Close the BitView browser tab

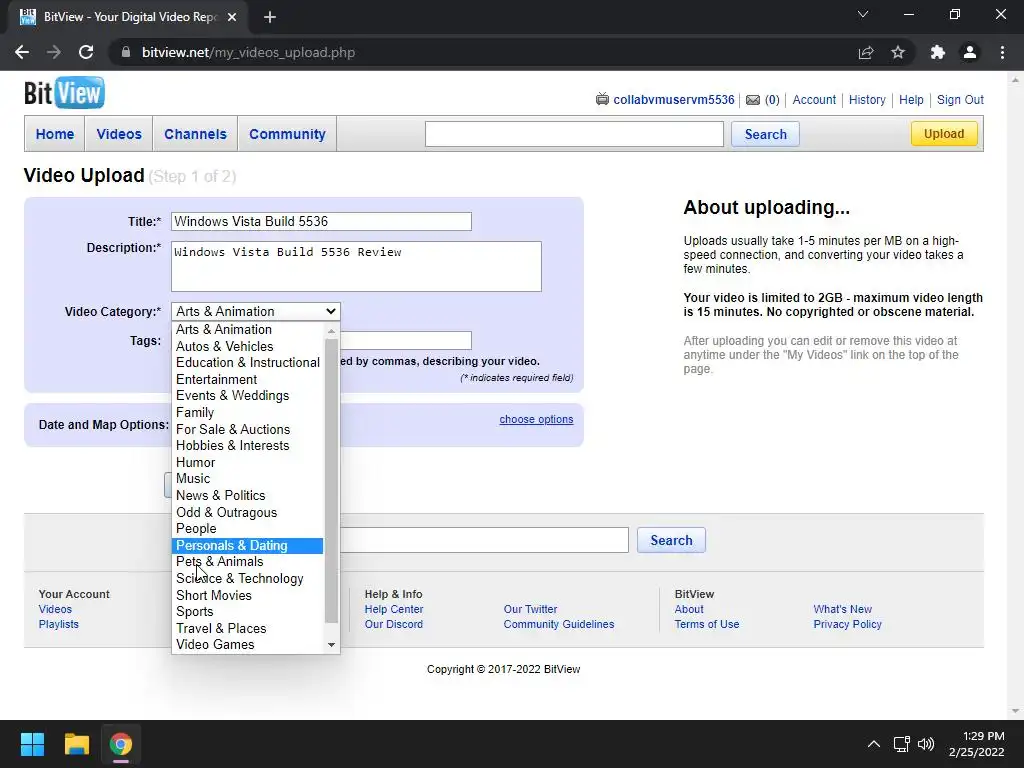pyautogui.click(x=232, y=17)
